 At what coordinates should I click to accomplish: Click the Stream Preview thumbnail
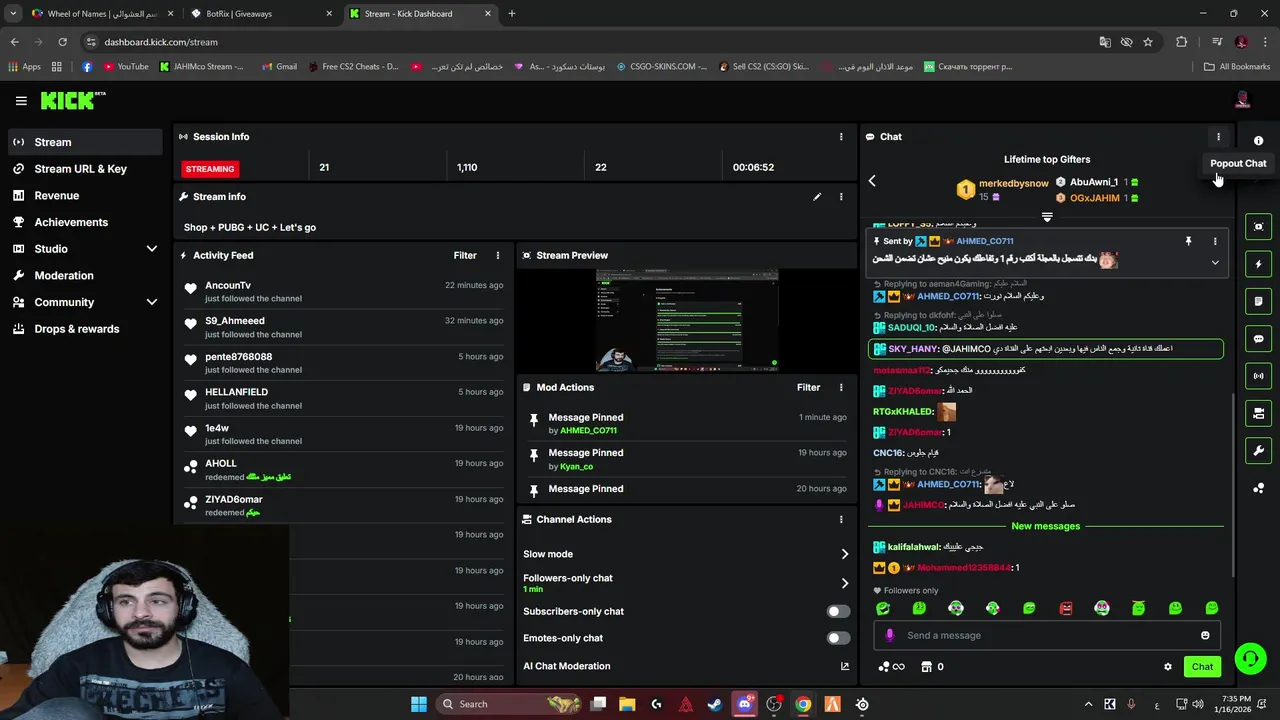pyautogui.click(x=687, y=320)
